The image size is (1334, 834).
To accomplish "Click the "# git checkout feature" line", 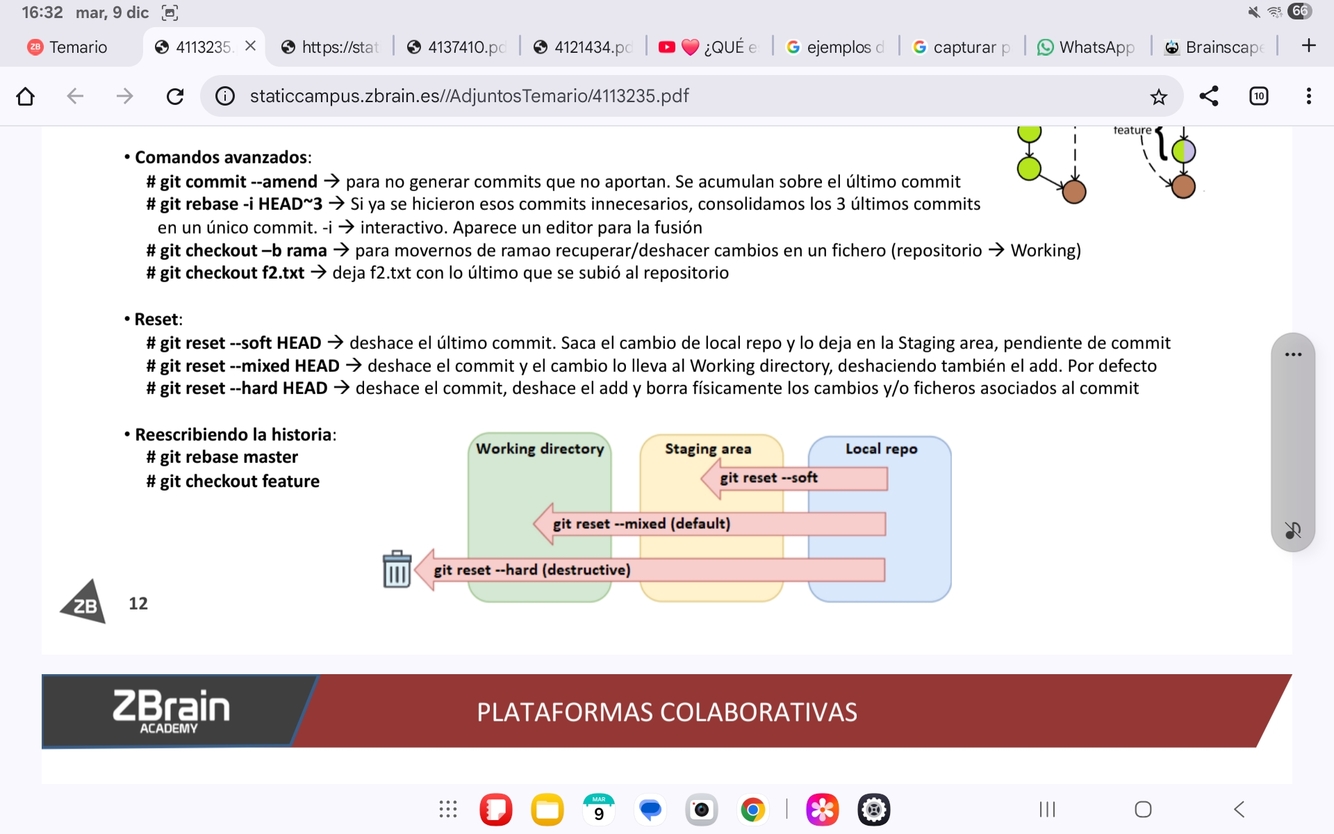I will coord(233,481).
